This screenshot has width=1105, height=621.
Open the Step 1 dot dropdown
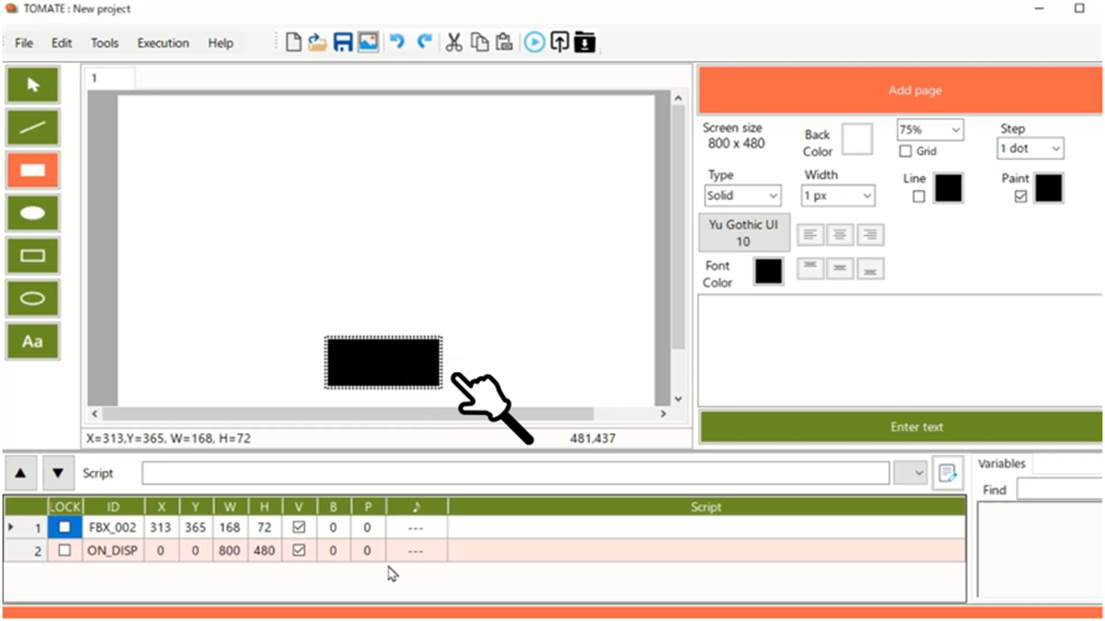click(x=1030, y=149)
